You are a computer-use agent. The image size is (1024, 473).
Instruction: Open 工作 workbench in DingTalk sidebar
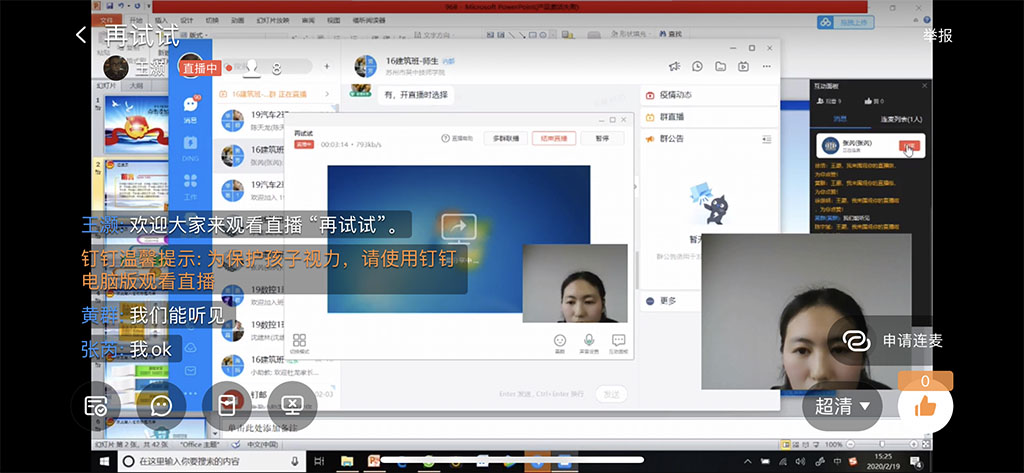(x=190, y=186)
